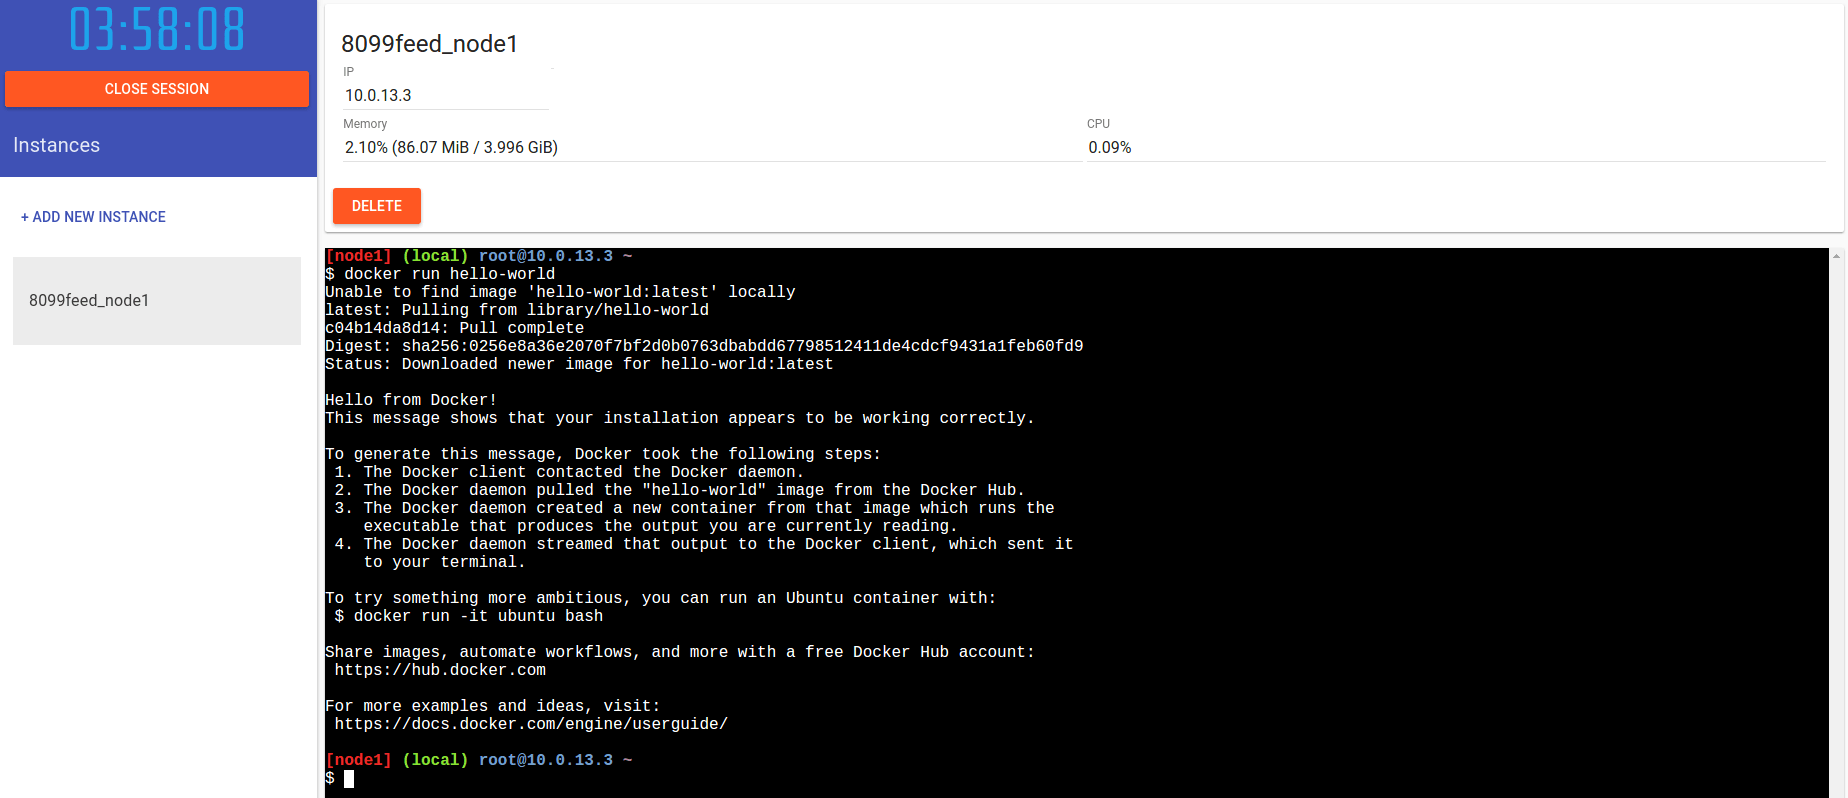
Task: Click the terminal prompt cursor line
Action: [x=340, y=778]
